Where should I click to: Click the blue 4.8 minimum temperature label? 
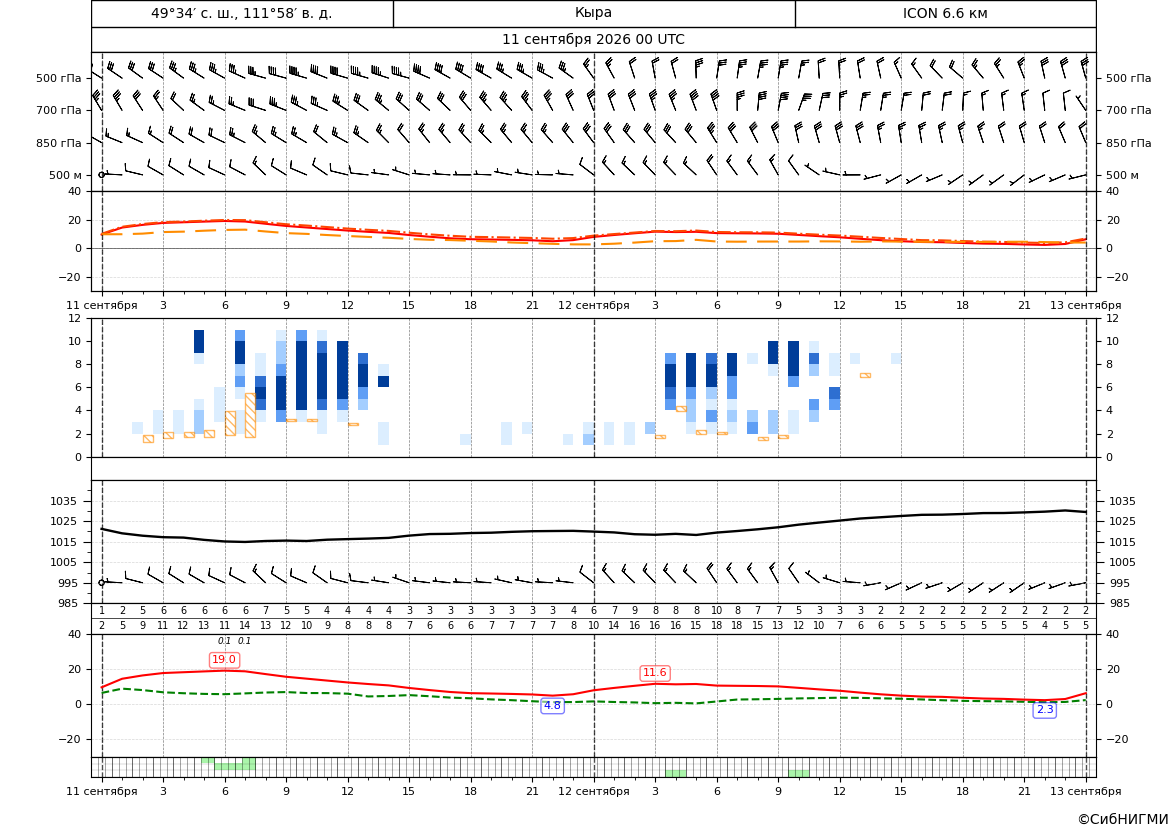[x=552, y=705]
